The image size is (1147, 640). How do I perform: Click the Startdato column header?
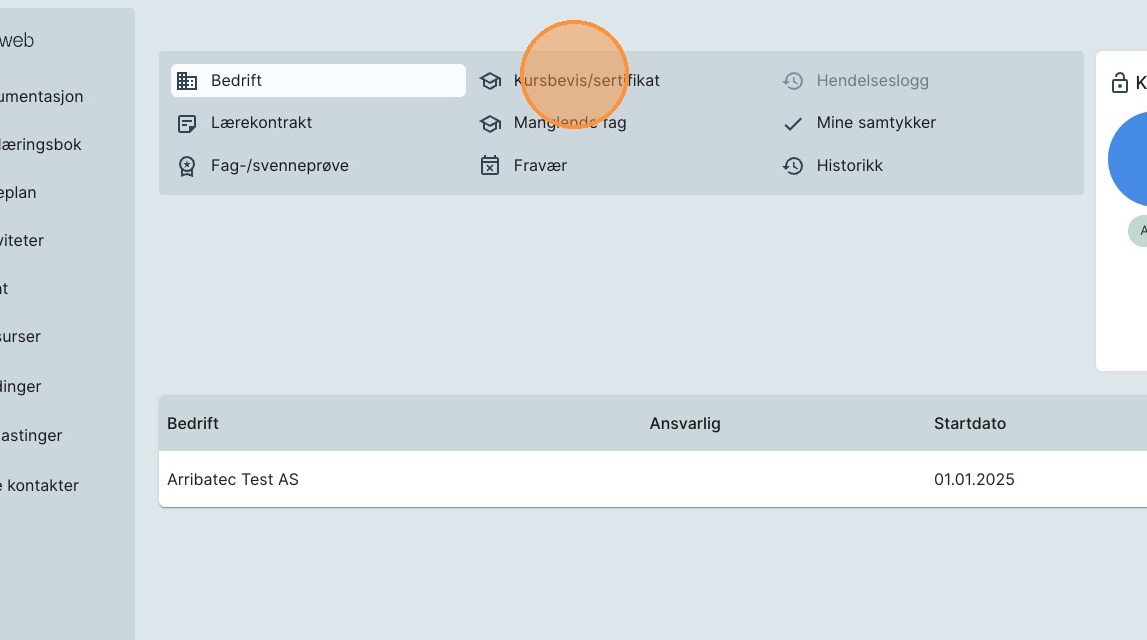coord(970,423)
